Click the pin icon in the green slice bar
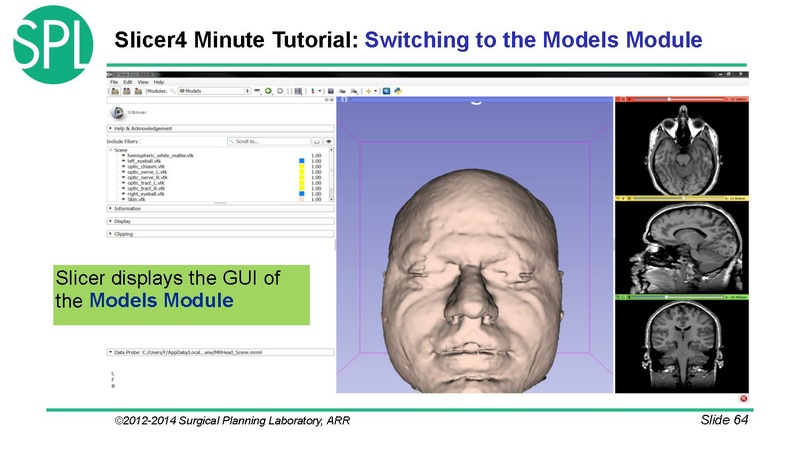The image size is (800, 450). pos(618,297)
